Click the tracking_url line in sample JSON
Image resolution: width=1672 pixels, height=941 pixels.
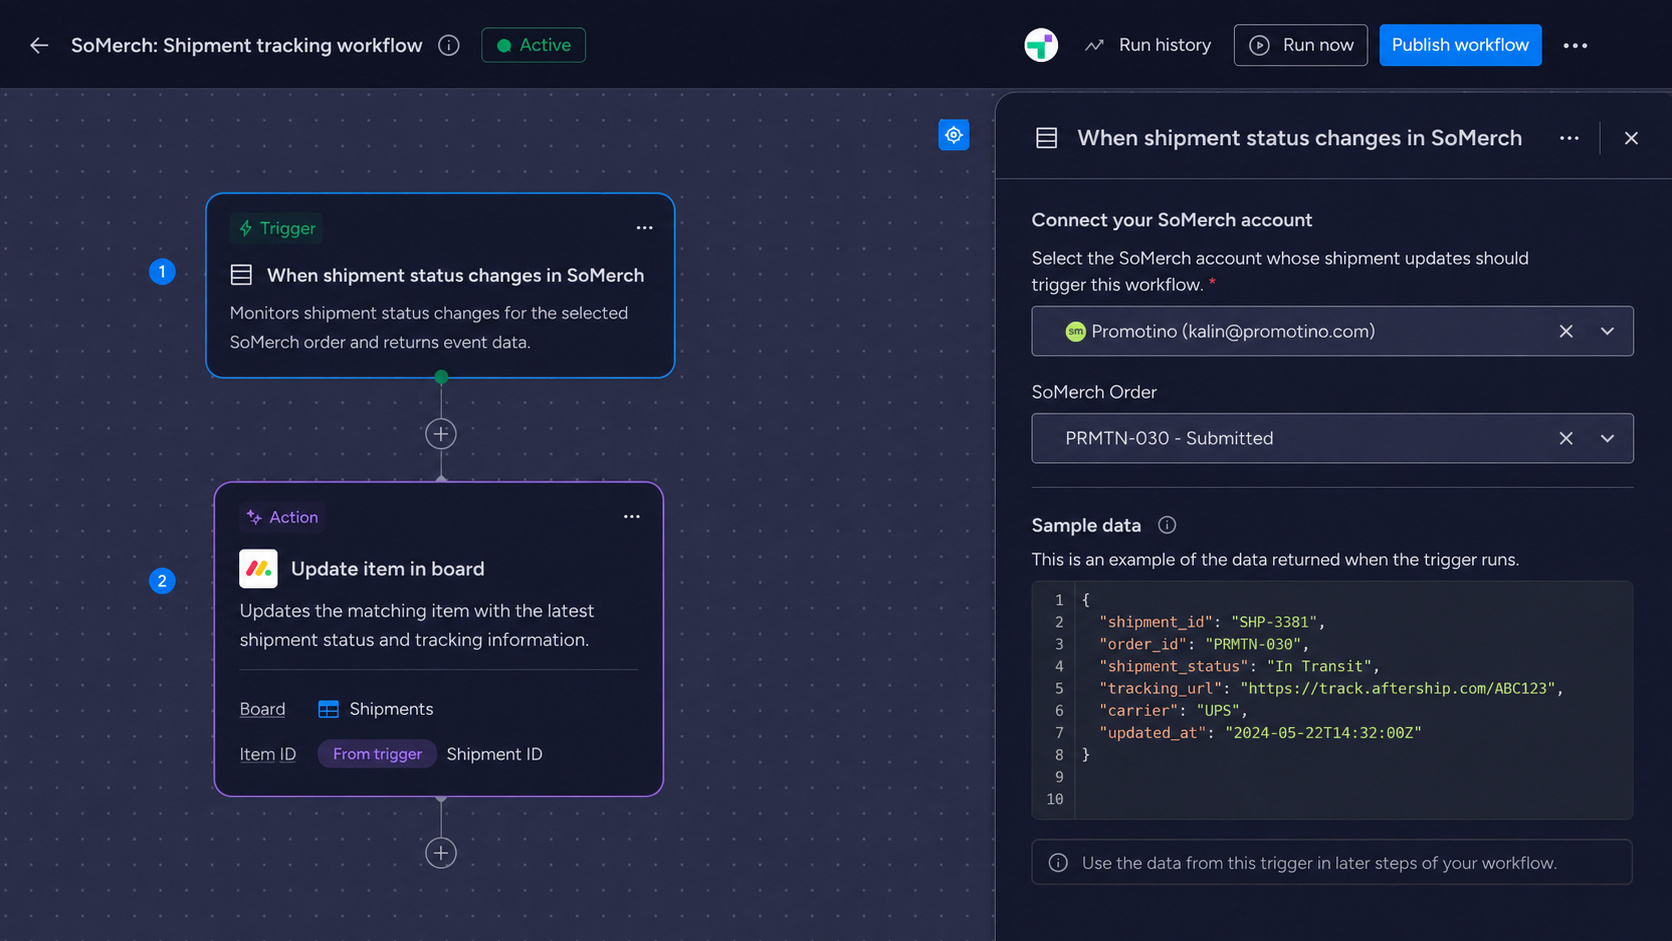click(x=1331, y=688)
